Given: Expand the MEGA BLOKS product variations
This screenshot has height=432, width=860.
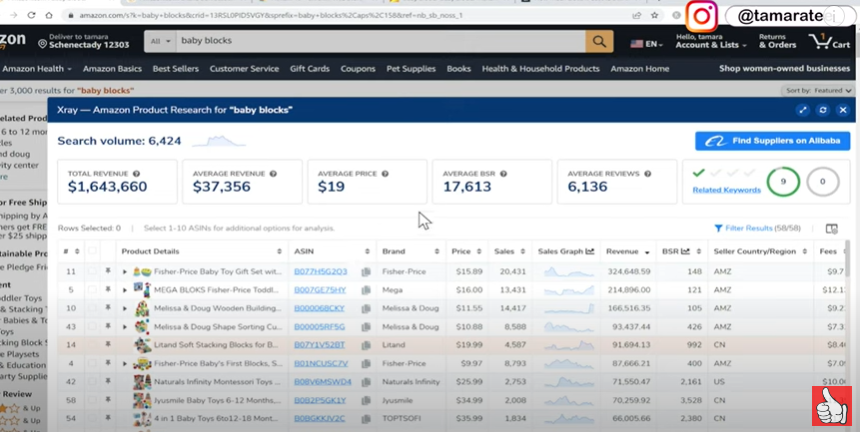Looking at the screenshot, I should tap(125, 290).
